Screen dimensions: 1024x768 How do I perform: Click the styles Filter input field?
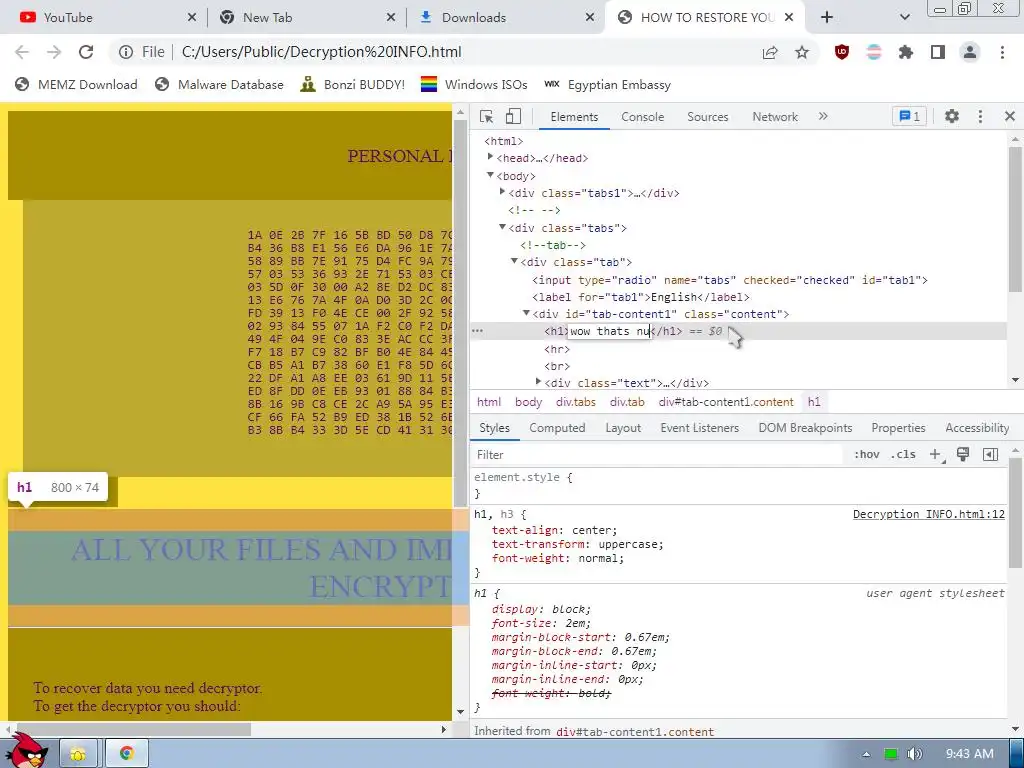click(658, 455)
